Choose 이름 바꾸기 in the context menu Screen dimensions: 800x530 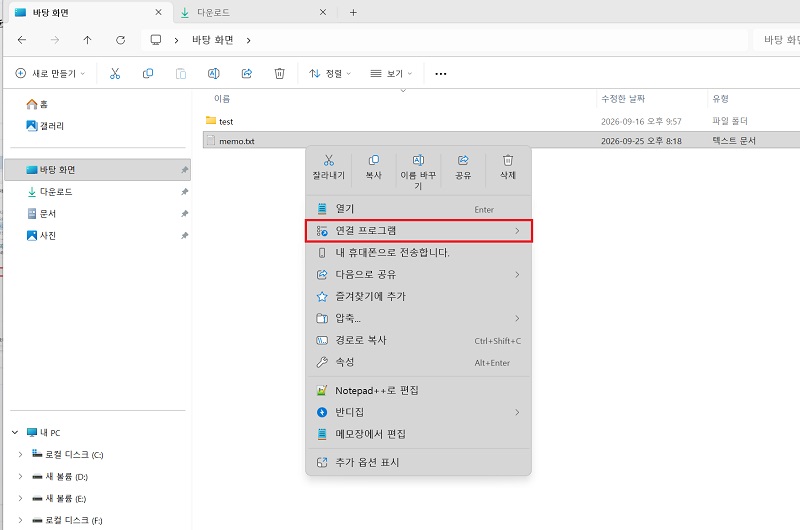(418, 172)
